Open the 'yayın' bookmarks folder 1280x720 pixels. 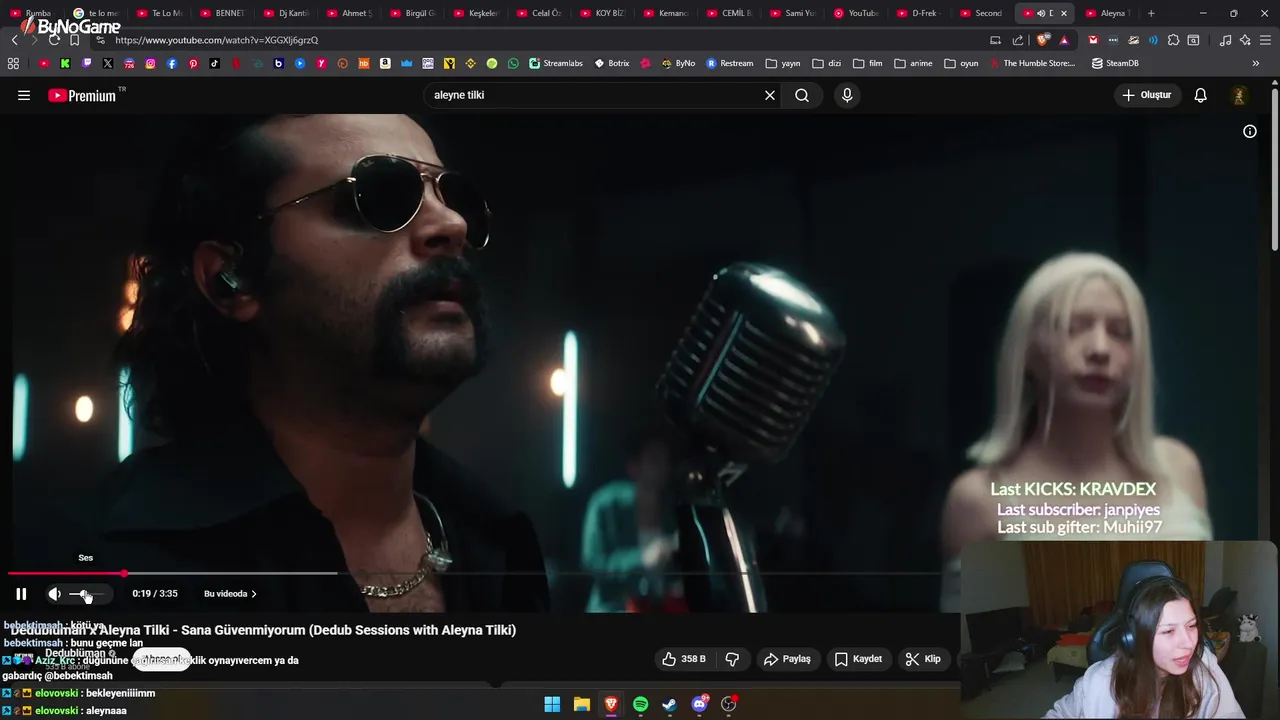click(x=783, y=63)
